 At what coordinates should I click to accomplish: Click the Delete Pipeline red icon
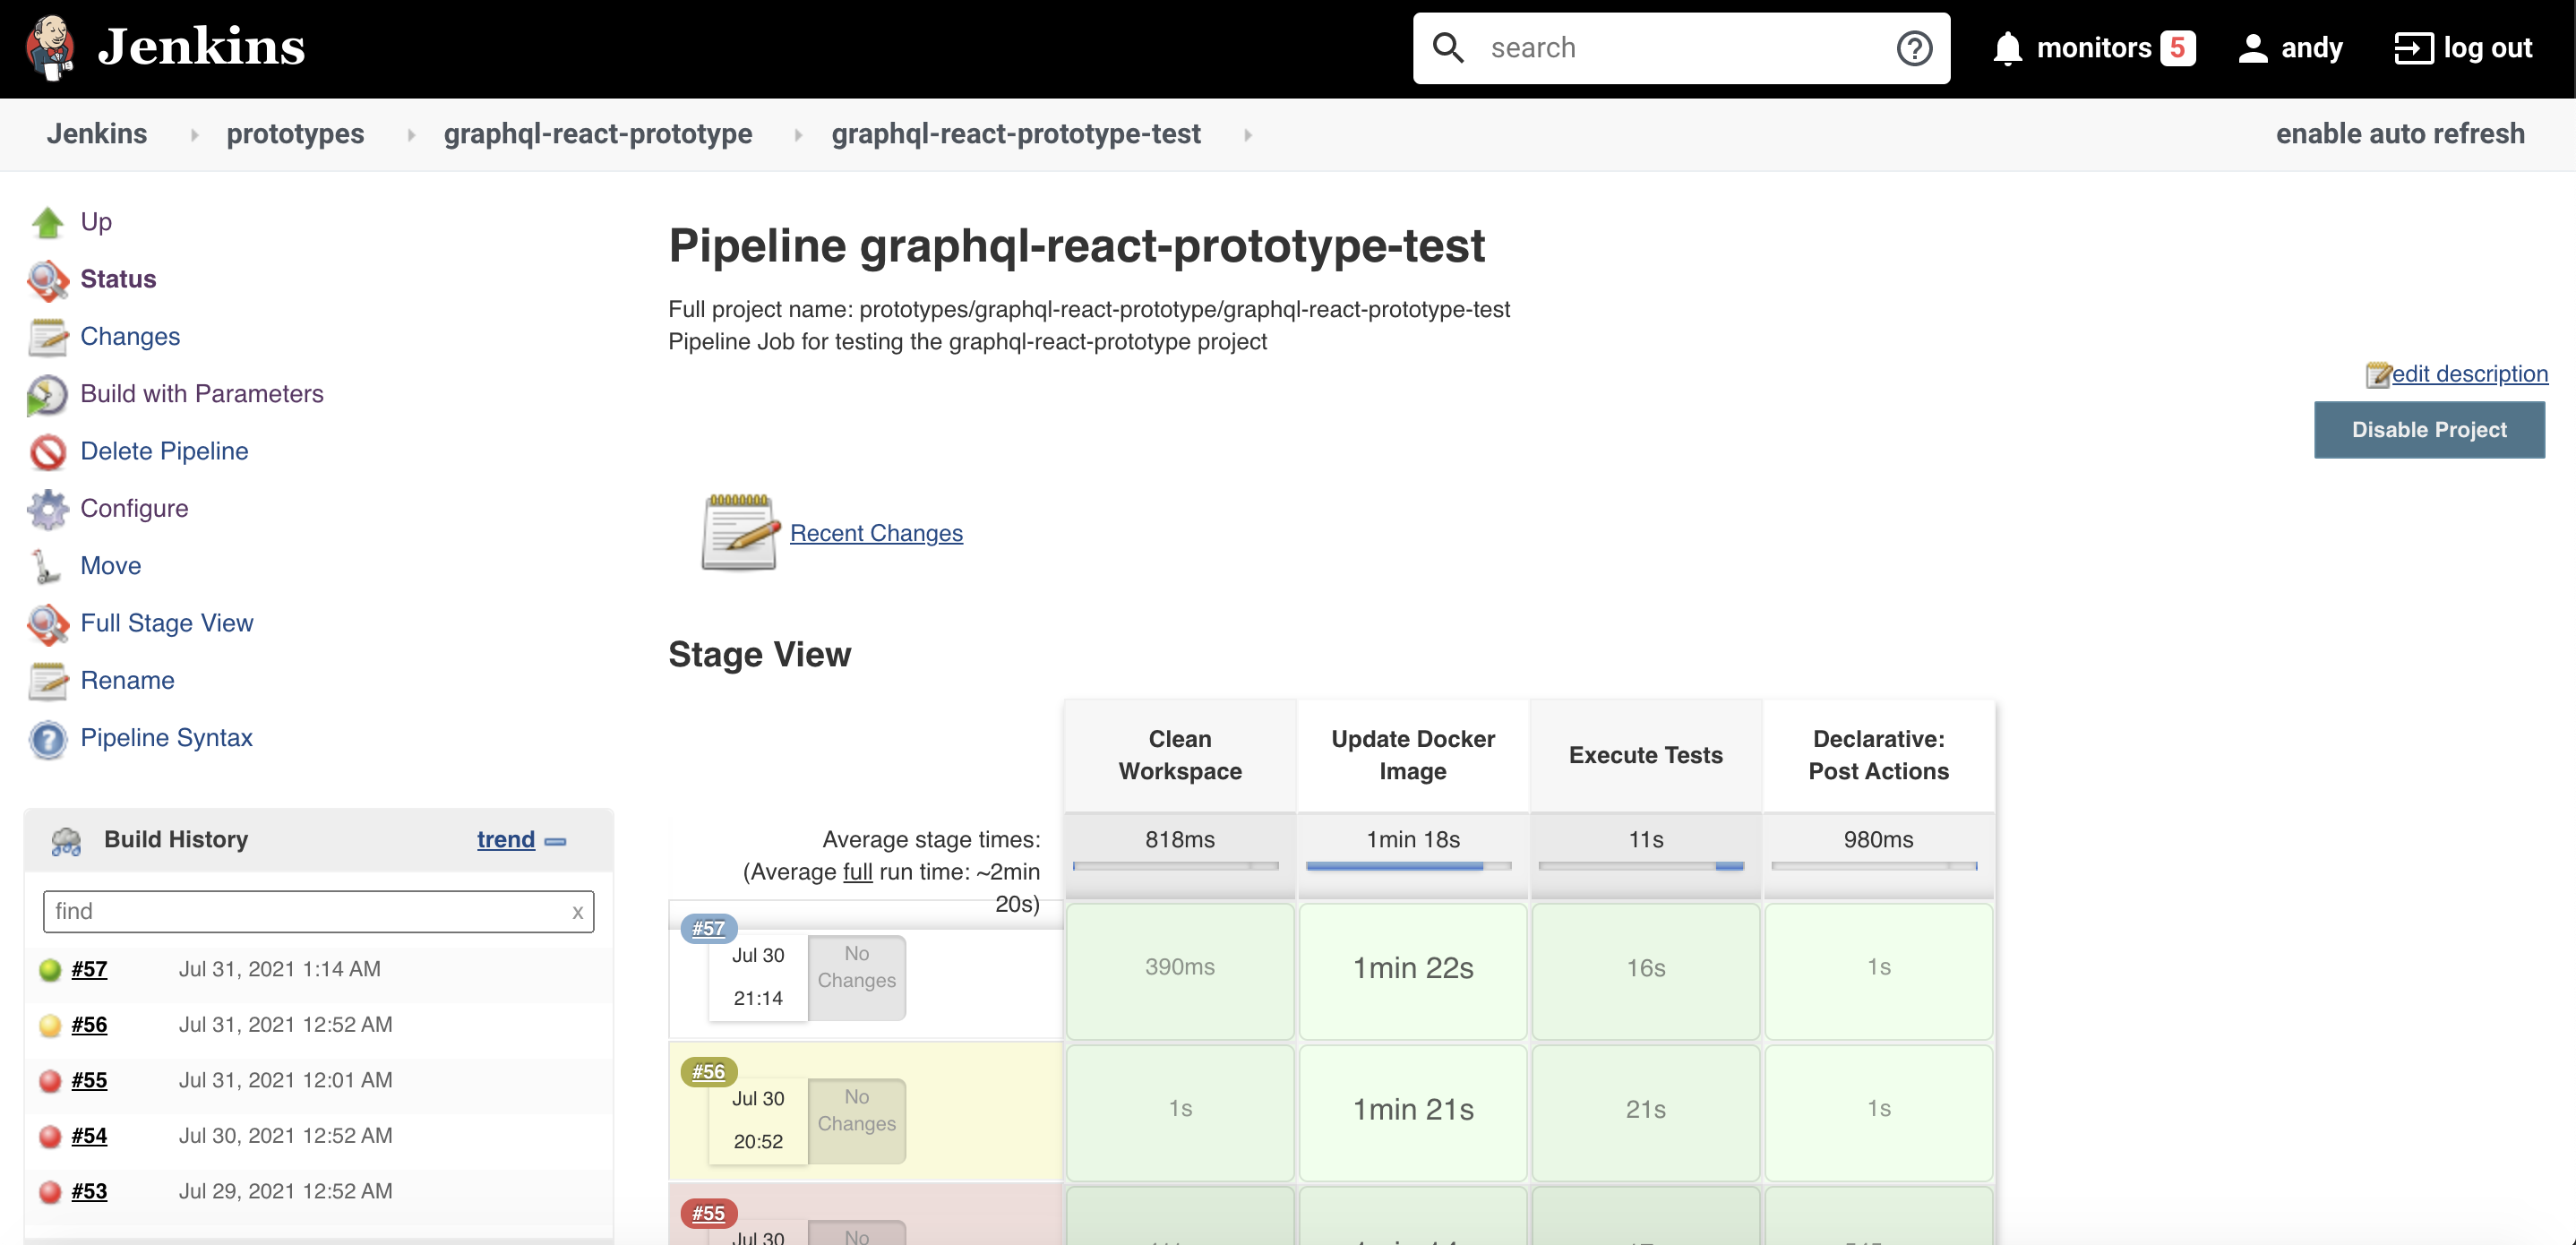point(47,452)
